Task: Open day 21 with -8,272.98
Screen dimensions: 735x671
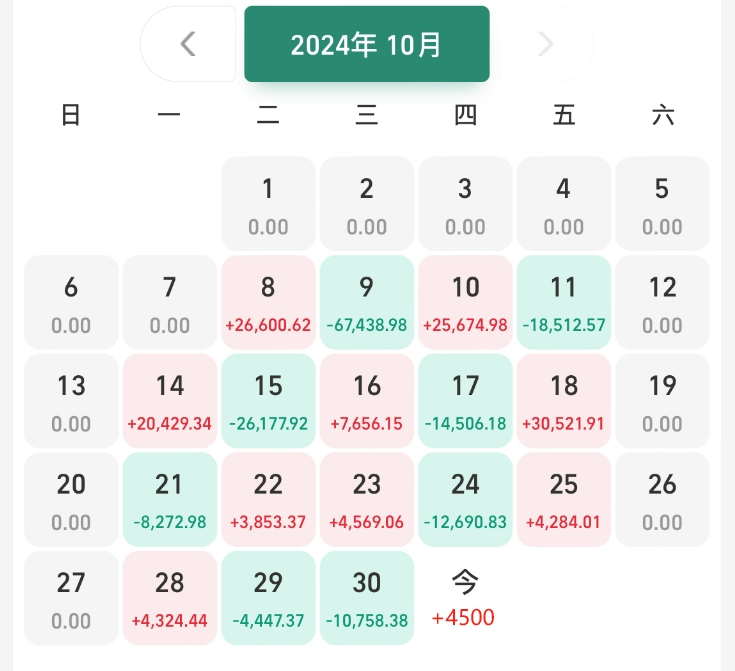Action: pyautogui.click(x=170, y=499)
